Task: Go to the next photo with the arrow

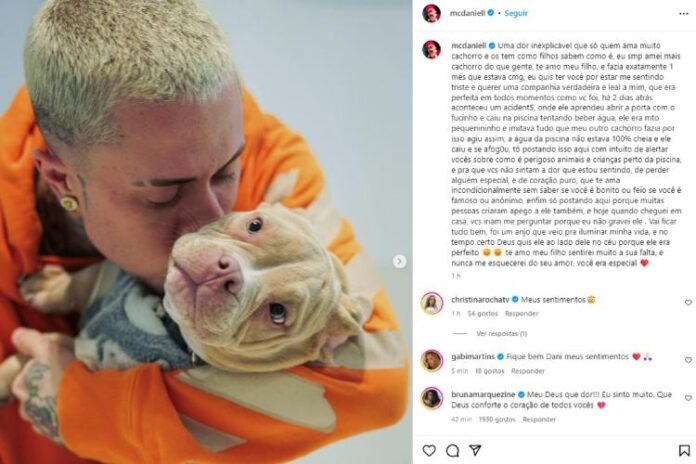Action: [x=399, y=262]
